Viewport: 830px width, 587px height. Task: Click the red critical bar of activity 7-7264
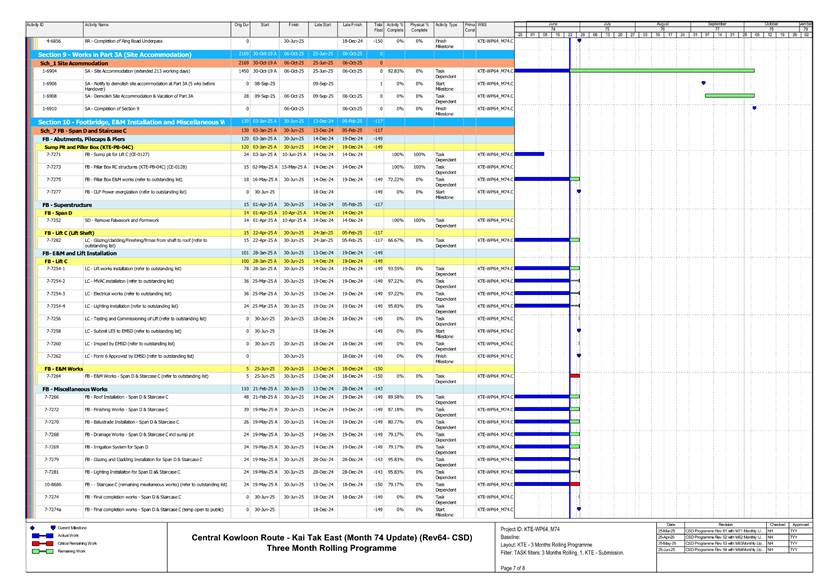[x=575, y=376]
